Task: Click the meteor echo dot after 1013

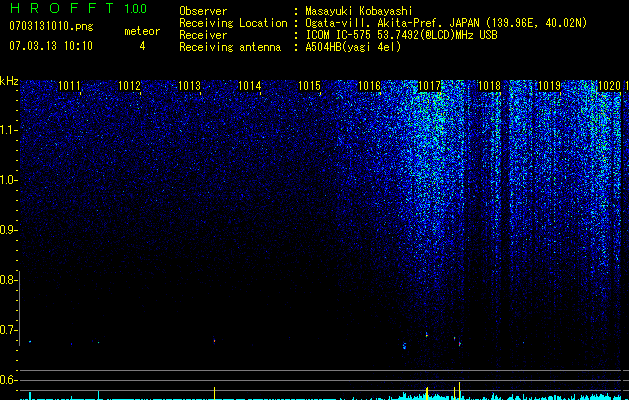Action: (214, 341)
